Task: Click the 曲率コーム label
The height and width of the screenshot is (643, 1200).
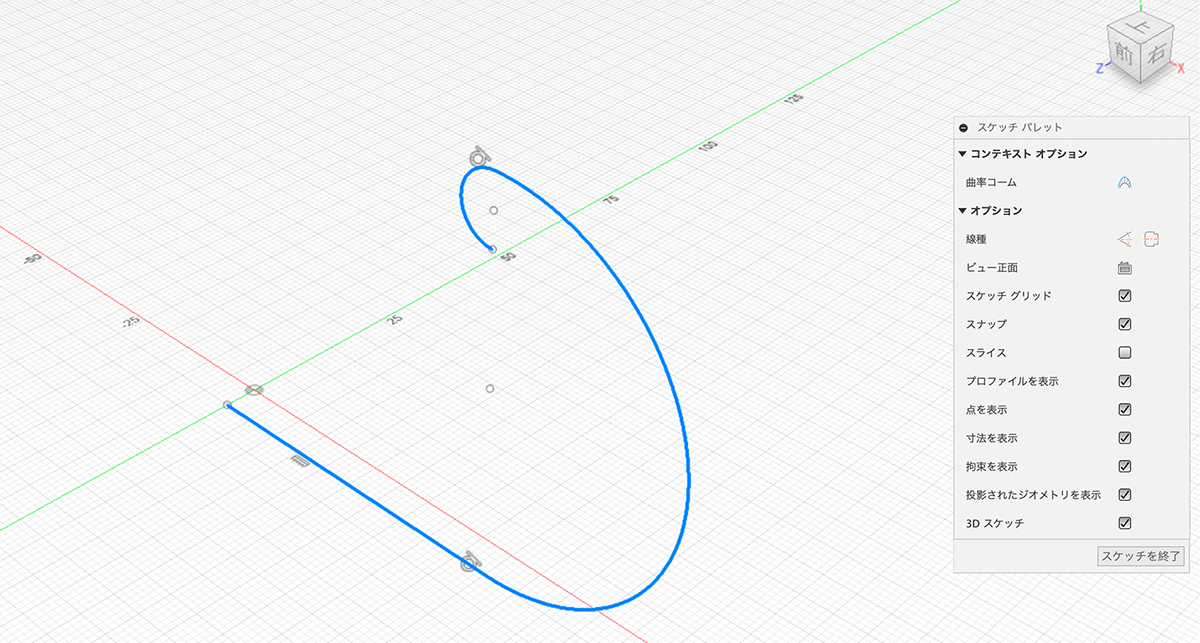Action: tap(991, 183)
